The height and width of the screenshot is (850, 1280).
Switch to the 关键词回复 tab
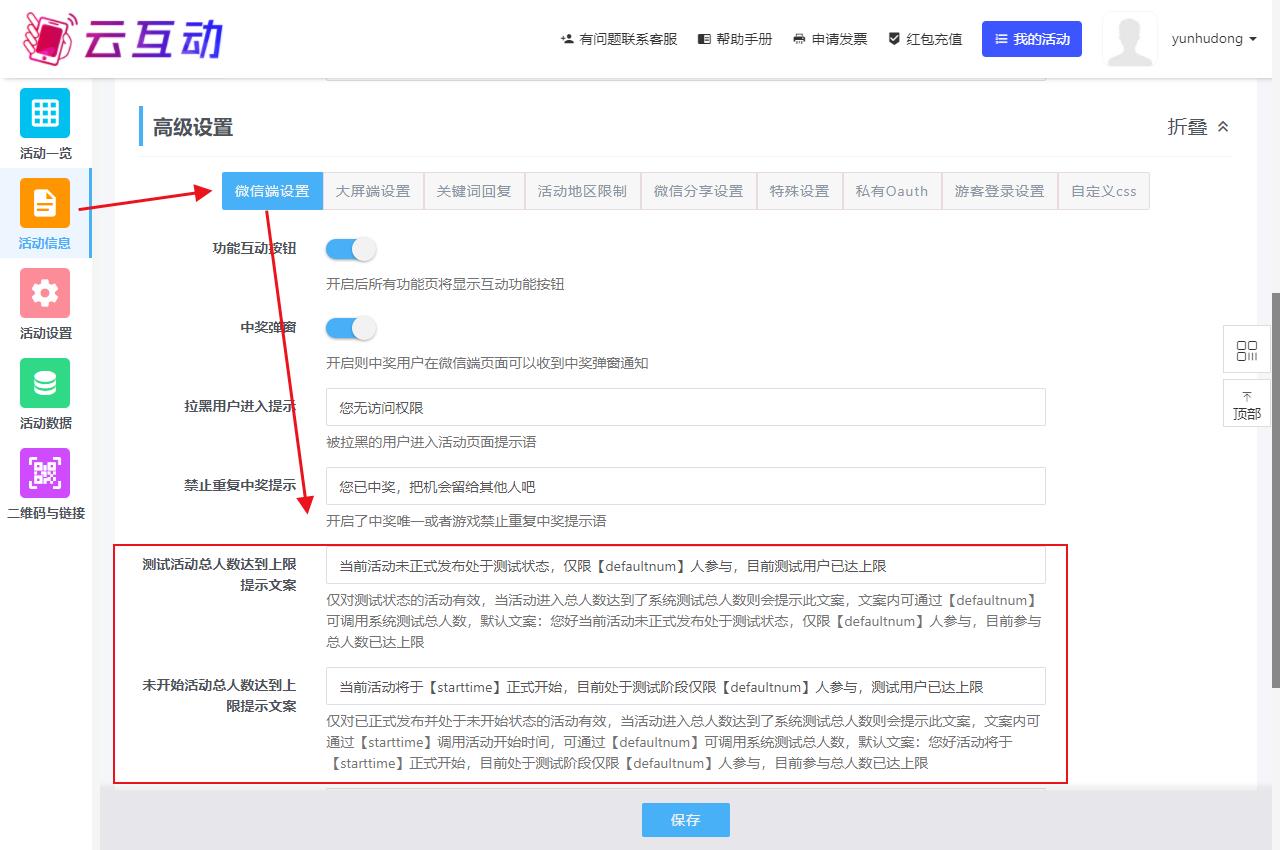[x=474, y=191]
